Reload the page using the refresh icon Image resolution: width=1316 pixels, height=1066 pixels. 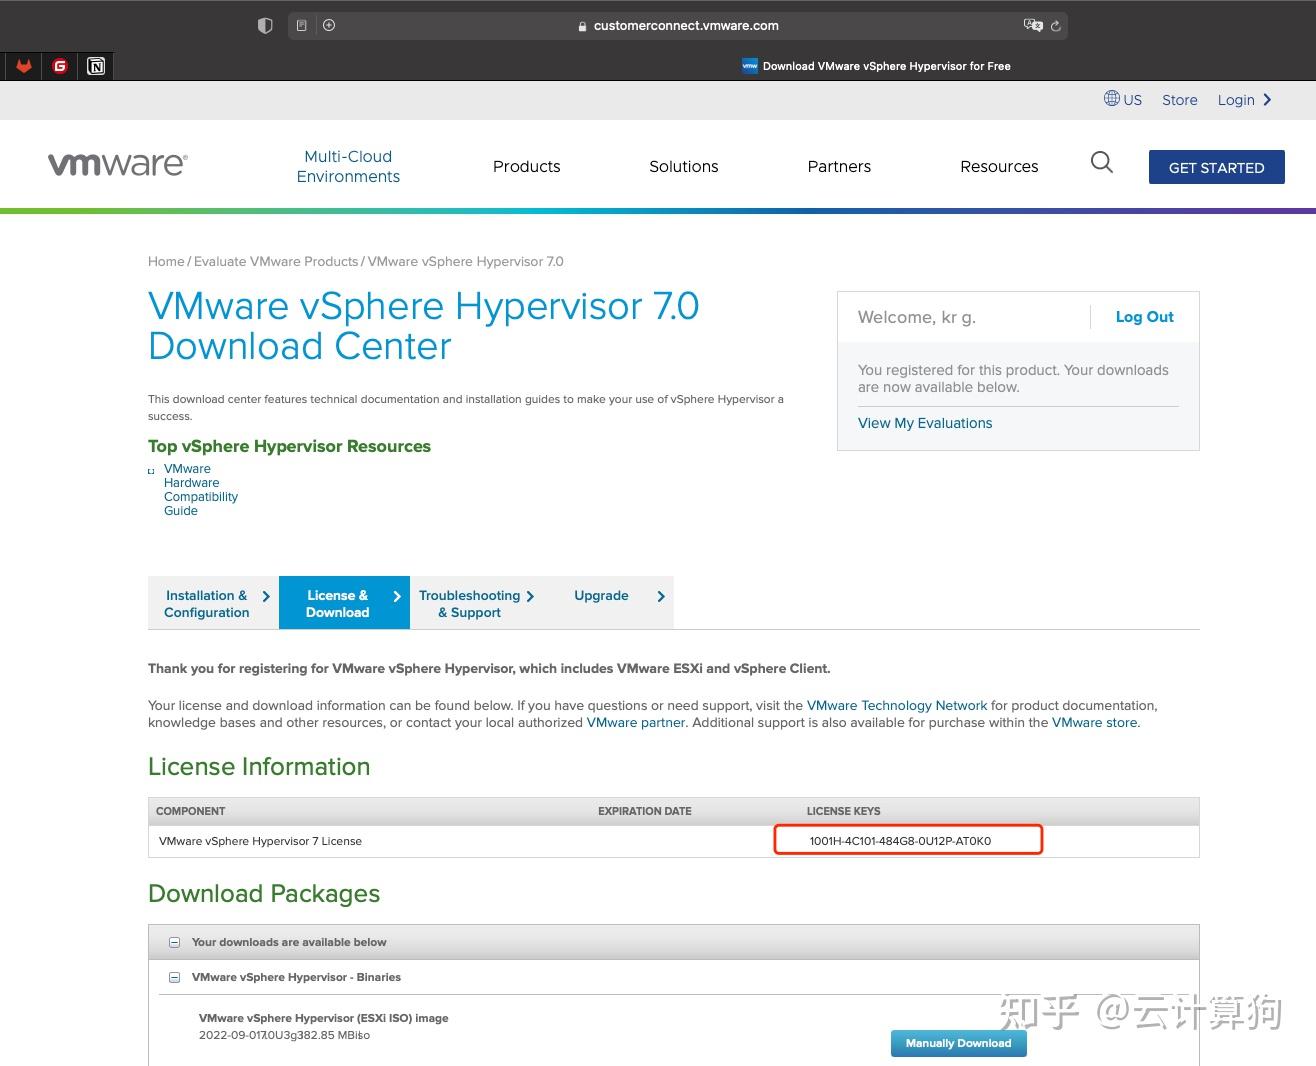pyautogui.click(x=1057, y=26)
